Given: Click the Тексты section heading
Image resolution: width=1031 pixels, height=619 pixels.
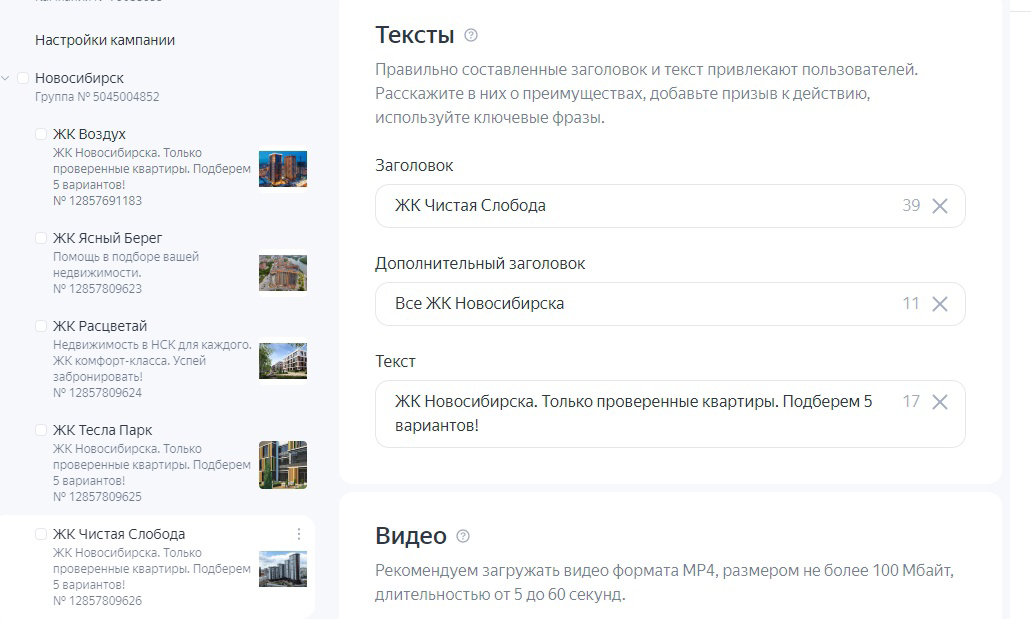Looking at the screenshot, I should coord(415,35).
